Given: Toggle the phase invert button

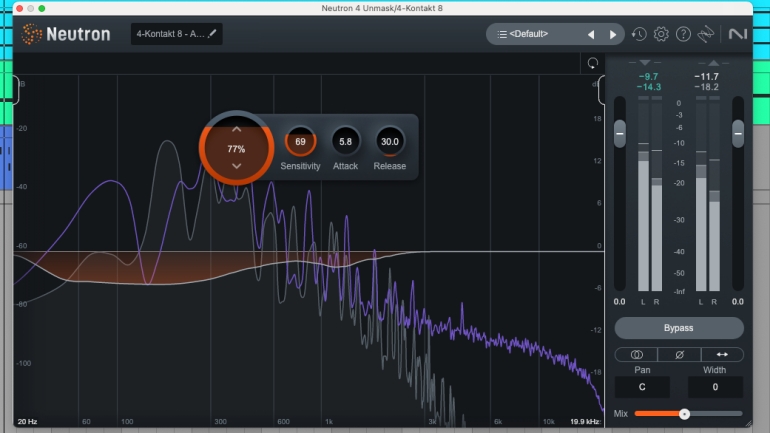Looking at the screenshot, I should (x=679, y=354).
